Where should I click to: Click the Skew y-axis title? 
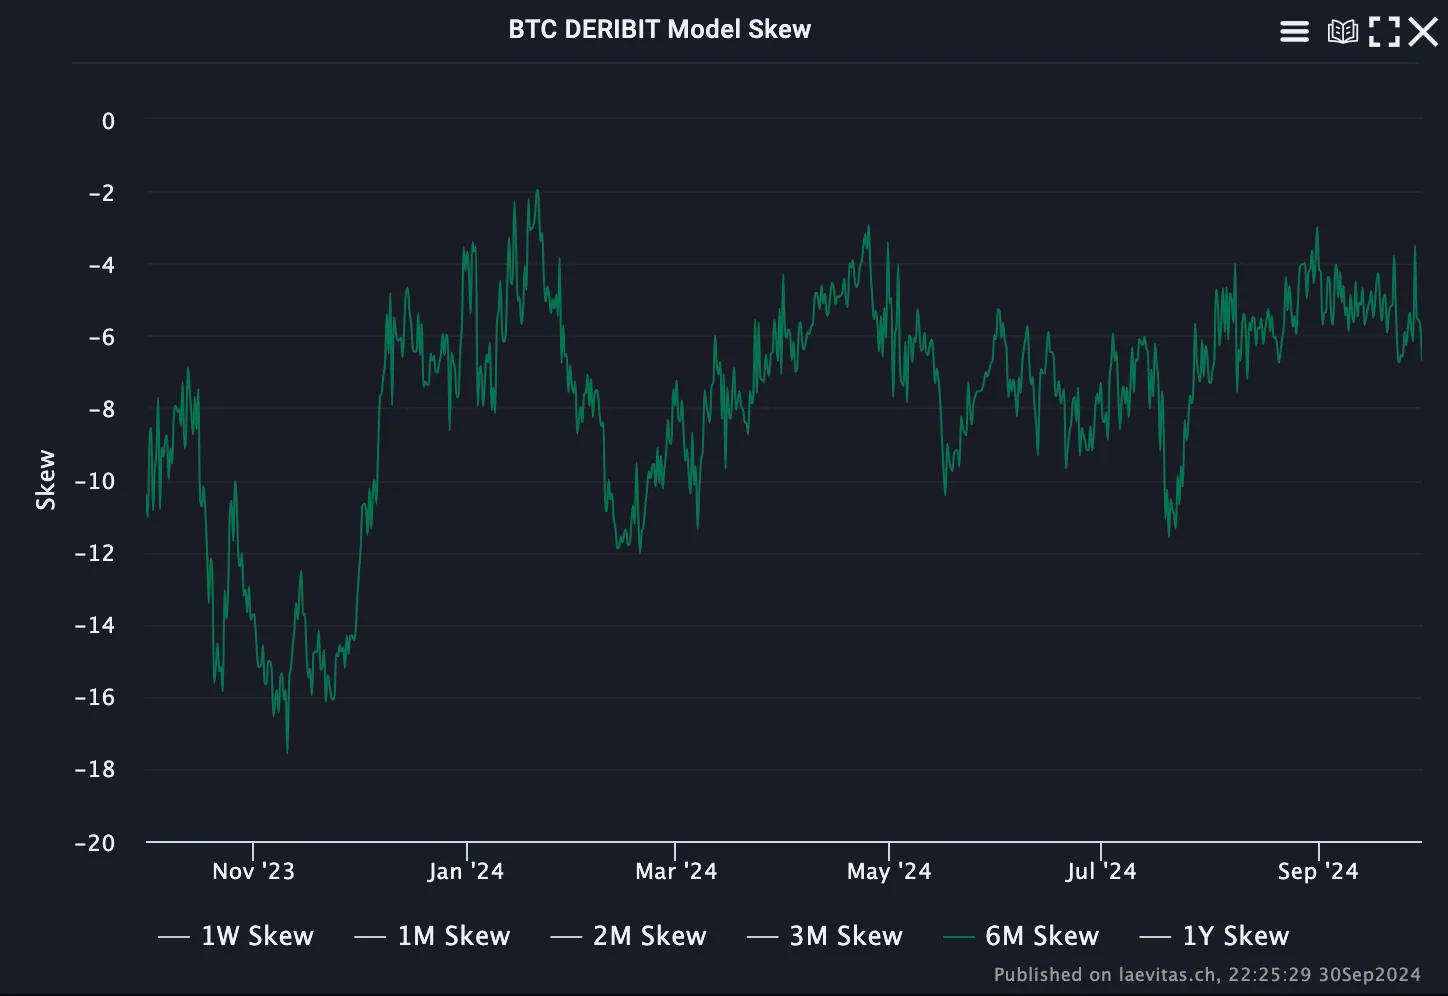46,480
